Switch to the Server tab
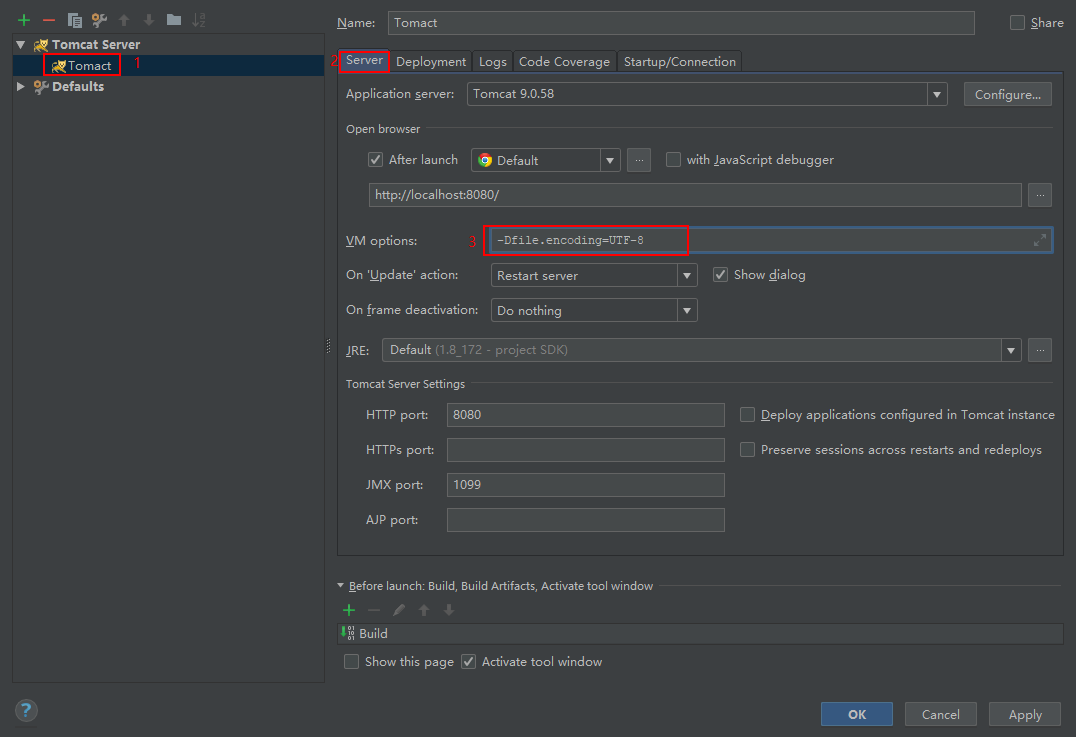 [x=364, y=60]
